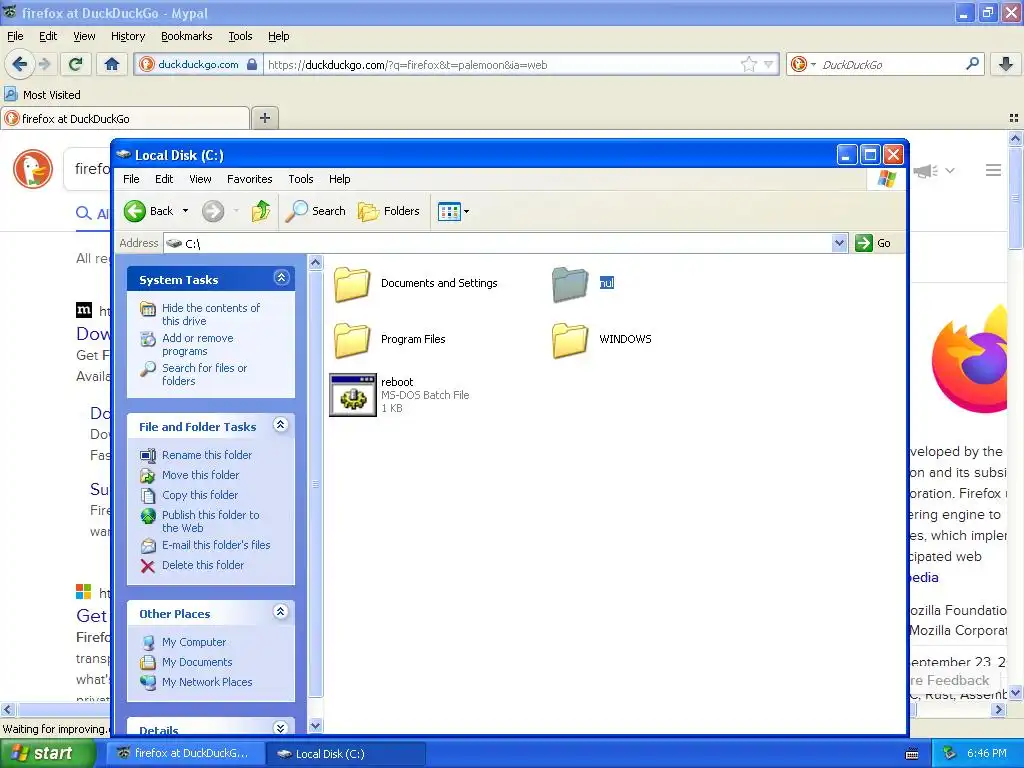Click Copy this folder task
The width and height of the screenshot is (1024, 768).
click(x=199, y=495)
